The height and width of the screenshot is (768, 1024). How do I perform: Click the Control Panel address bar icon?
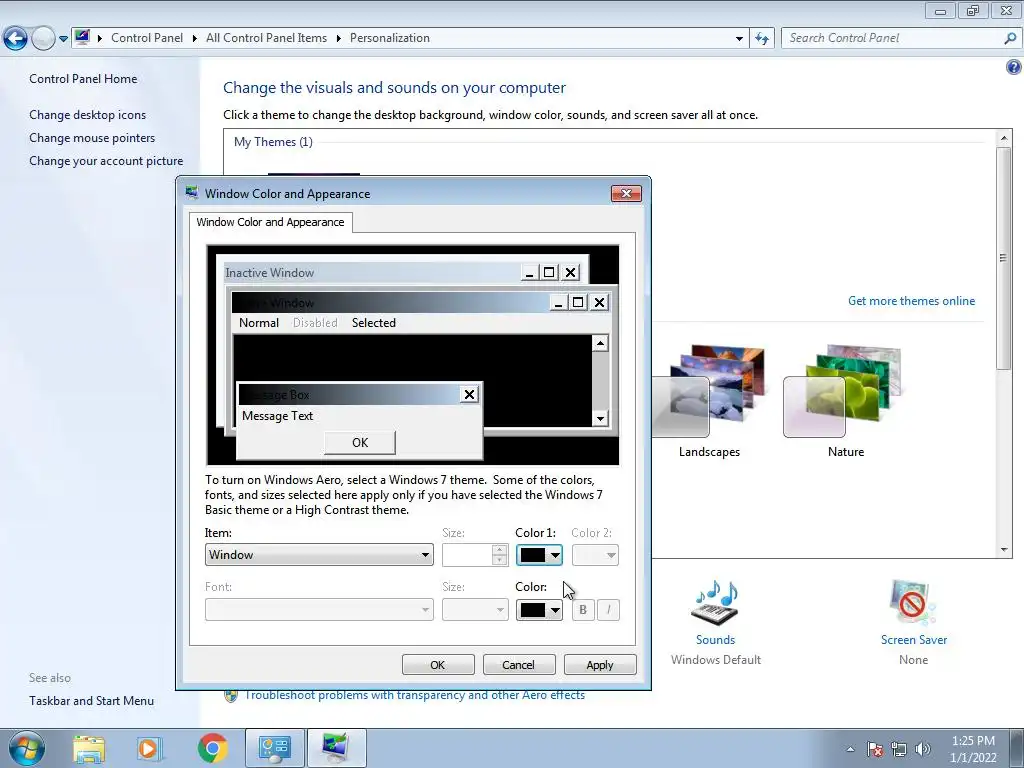point(82,37)
